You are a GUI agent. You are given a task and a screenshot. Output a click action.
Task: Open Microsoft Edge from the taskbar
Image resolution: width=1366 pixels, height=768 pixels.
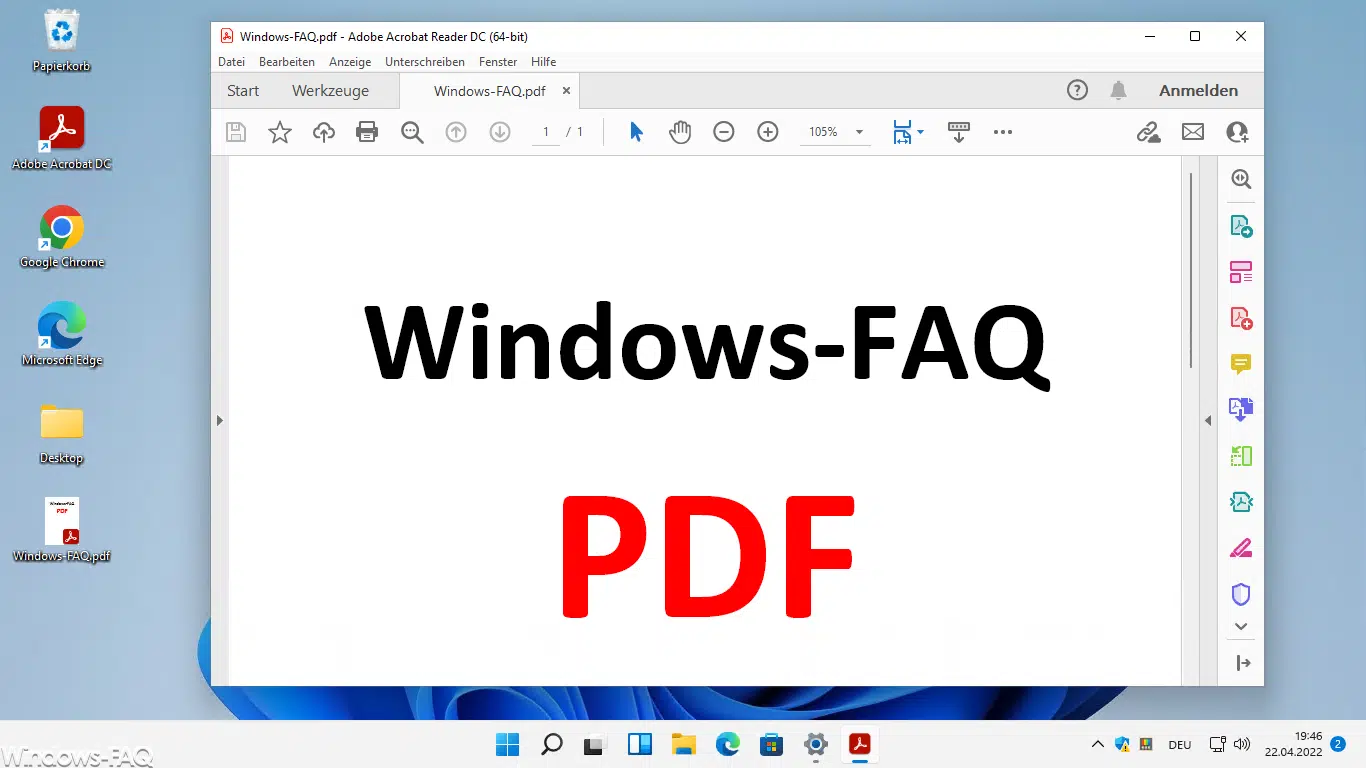pos(727,744)
